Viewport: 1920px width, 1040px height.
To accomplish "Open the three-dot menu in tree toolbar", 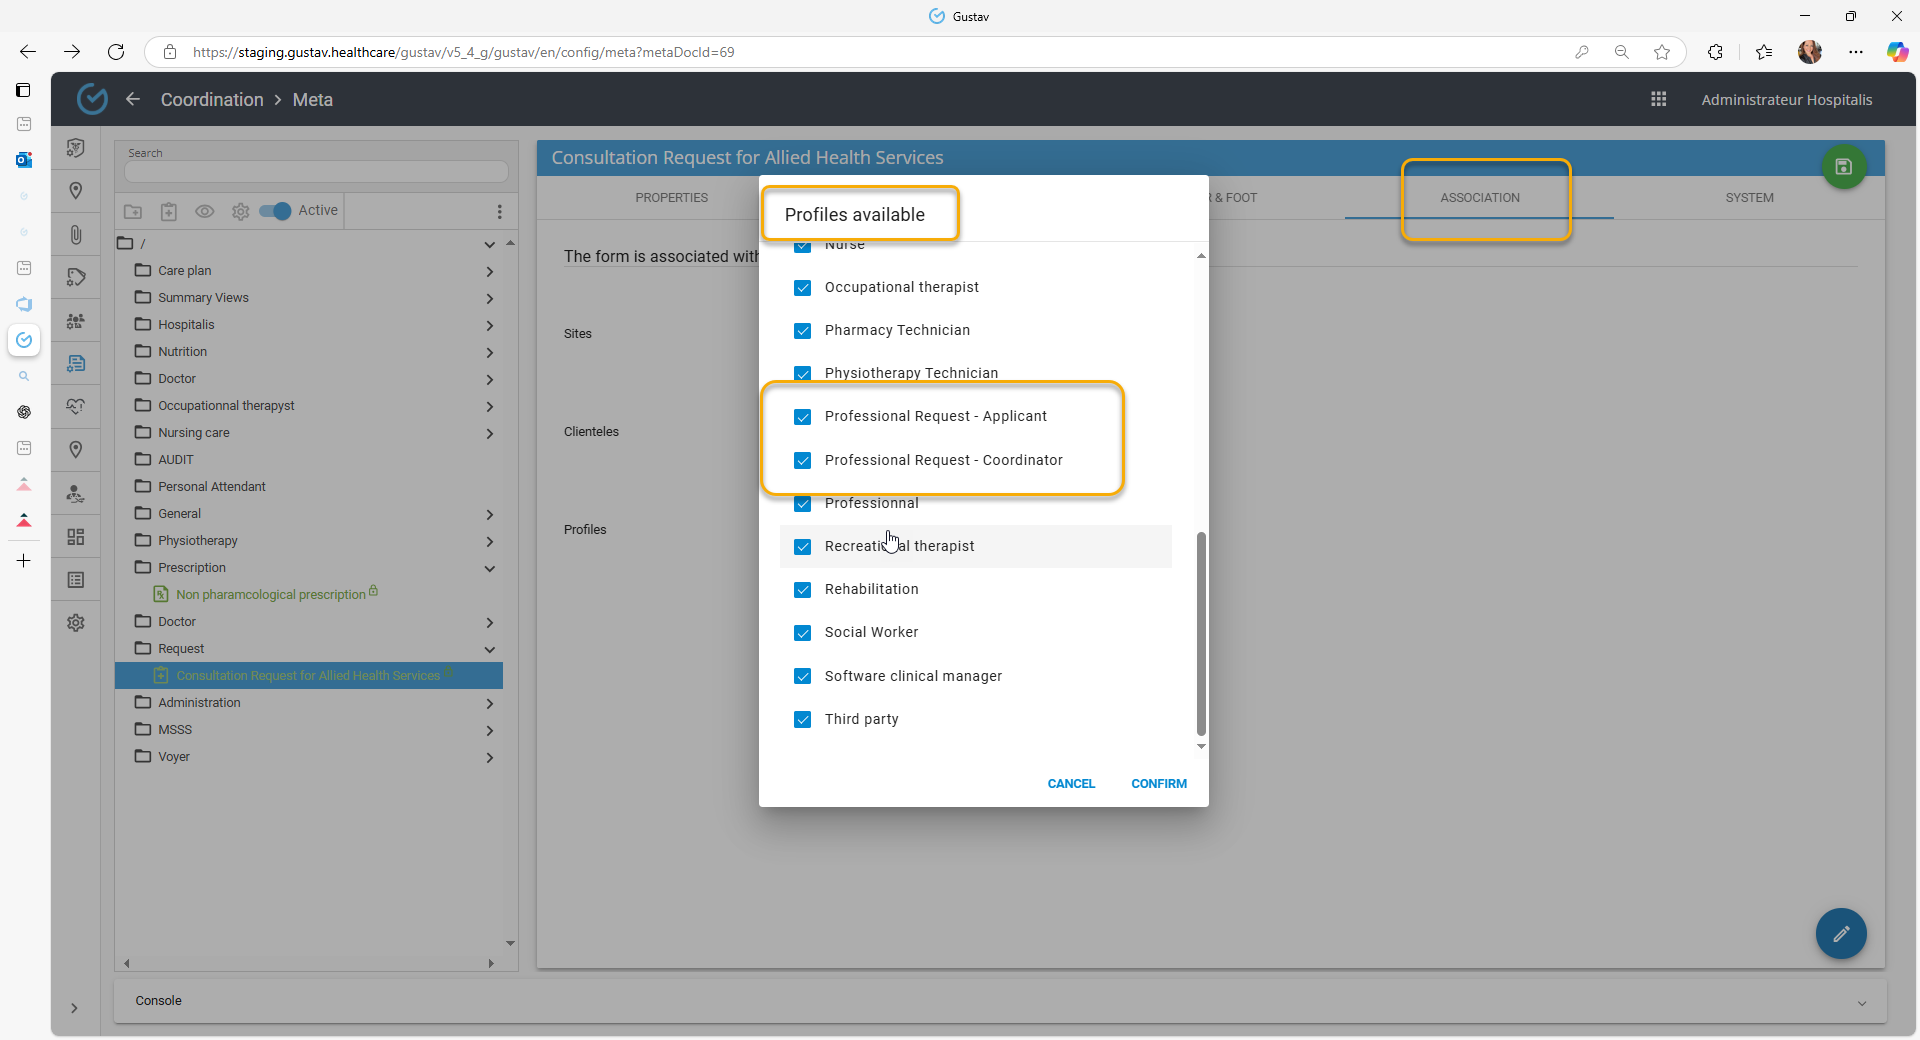I will click(499, 211).
